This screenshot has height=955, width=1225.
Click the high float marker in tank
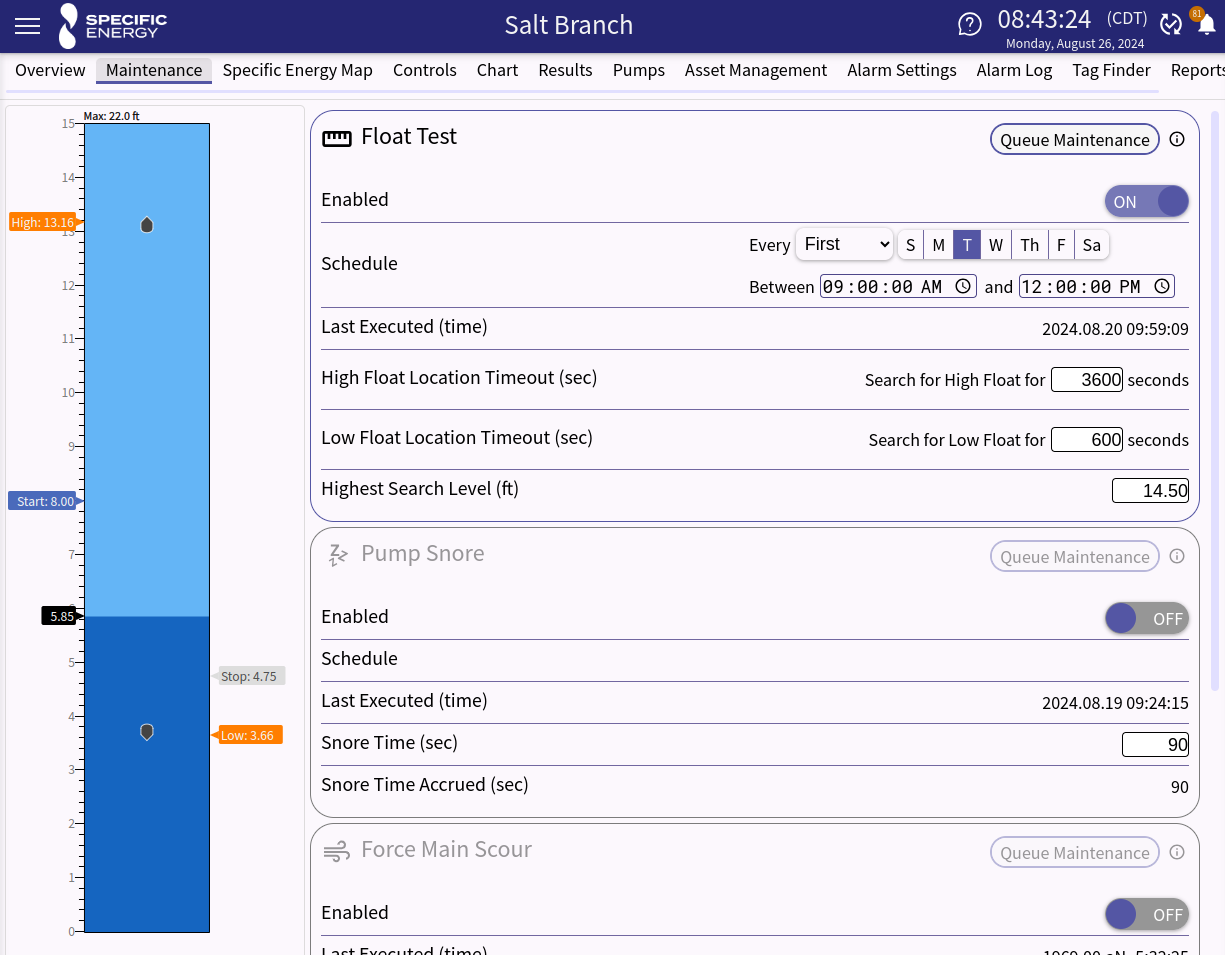pyautogui.click(x=147, y=225)
